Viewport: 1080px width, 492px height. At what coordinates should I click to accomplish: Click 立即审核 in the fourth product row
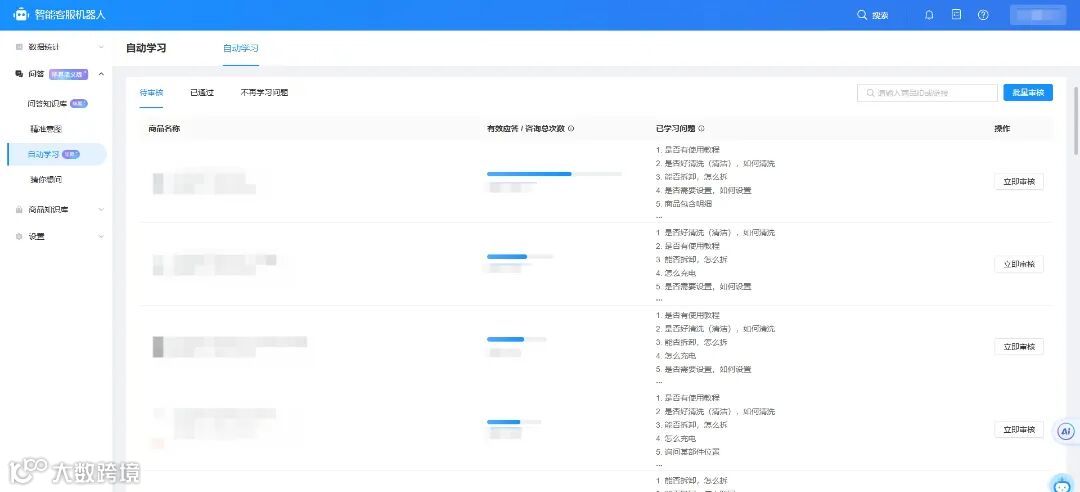pos(1019,429)
